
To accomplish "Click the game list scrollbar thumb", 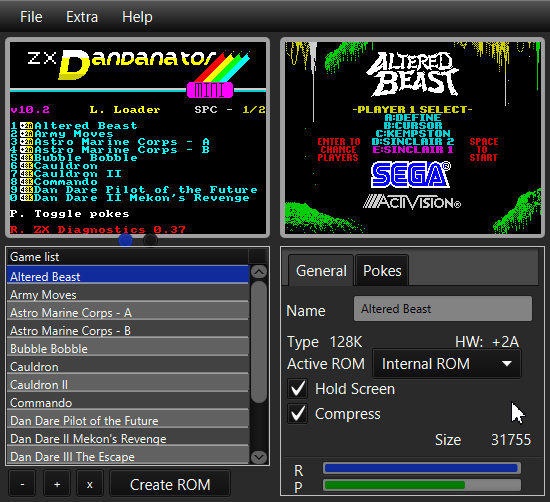I will [259, 342].
